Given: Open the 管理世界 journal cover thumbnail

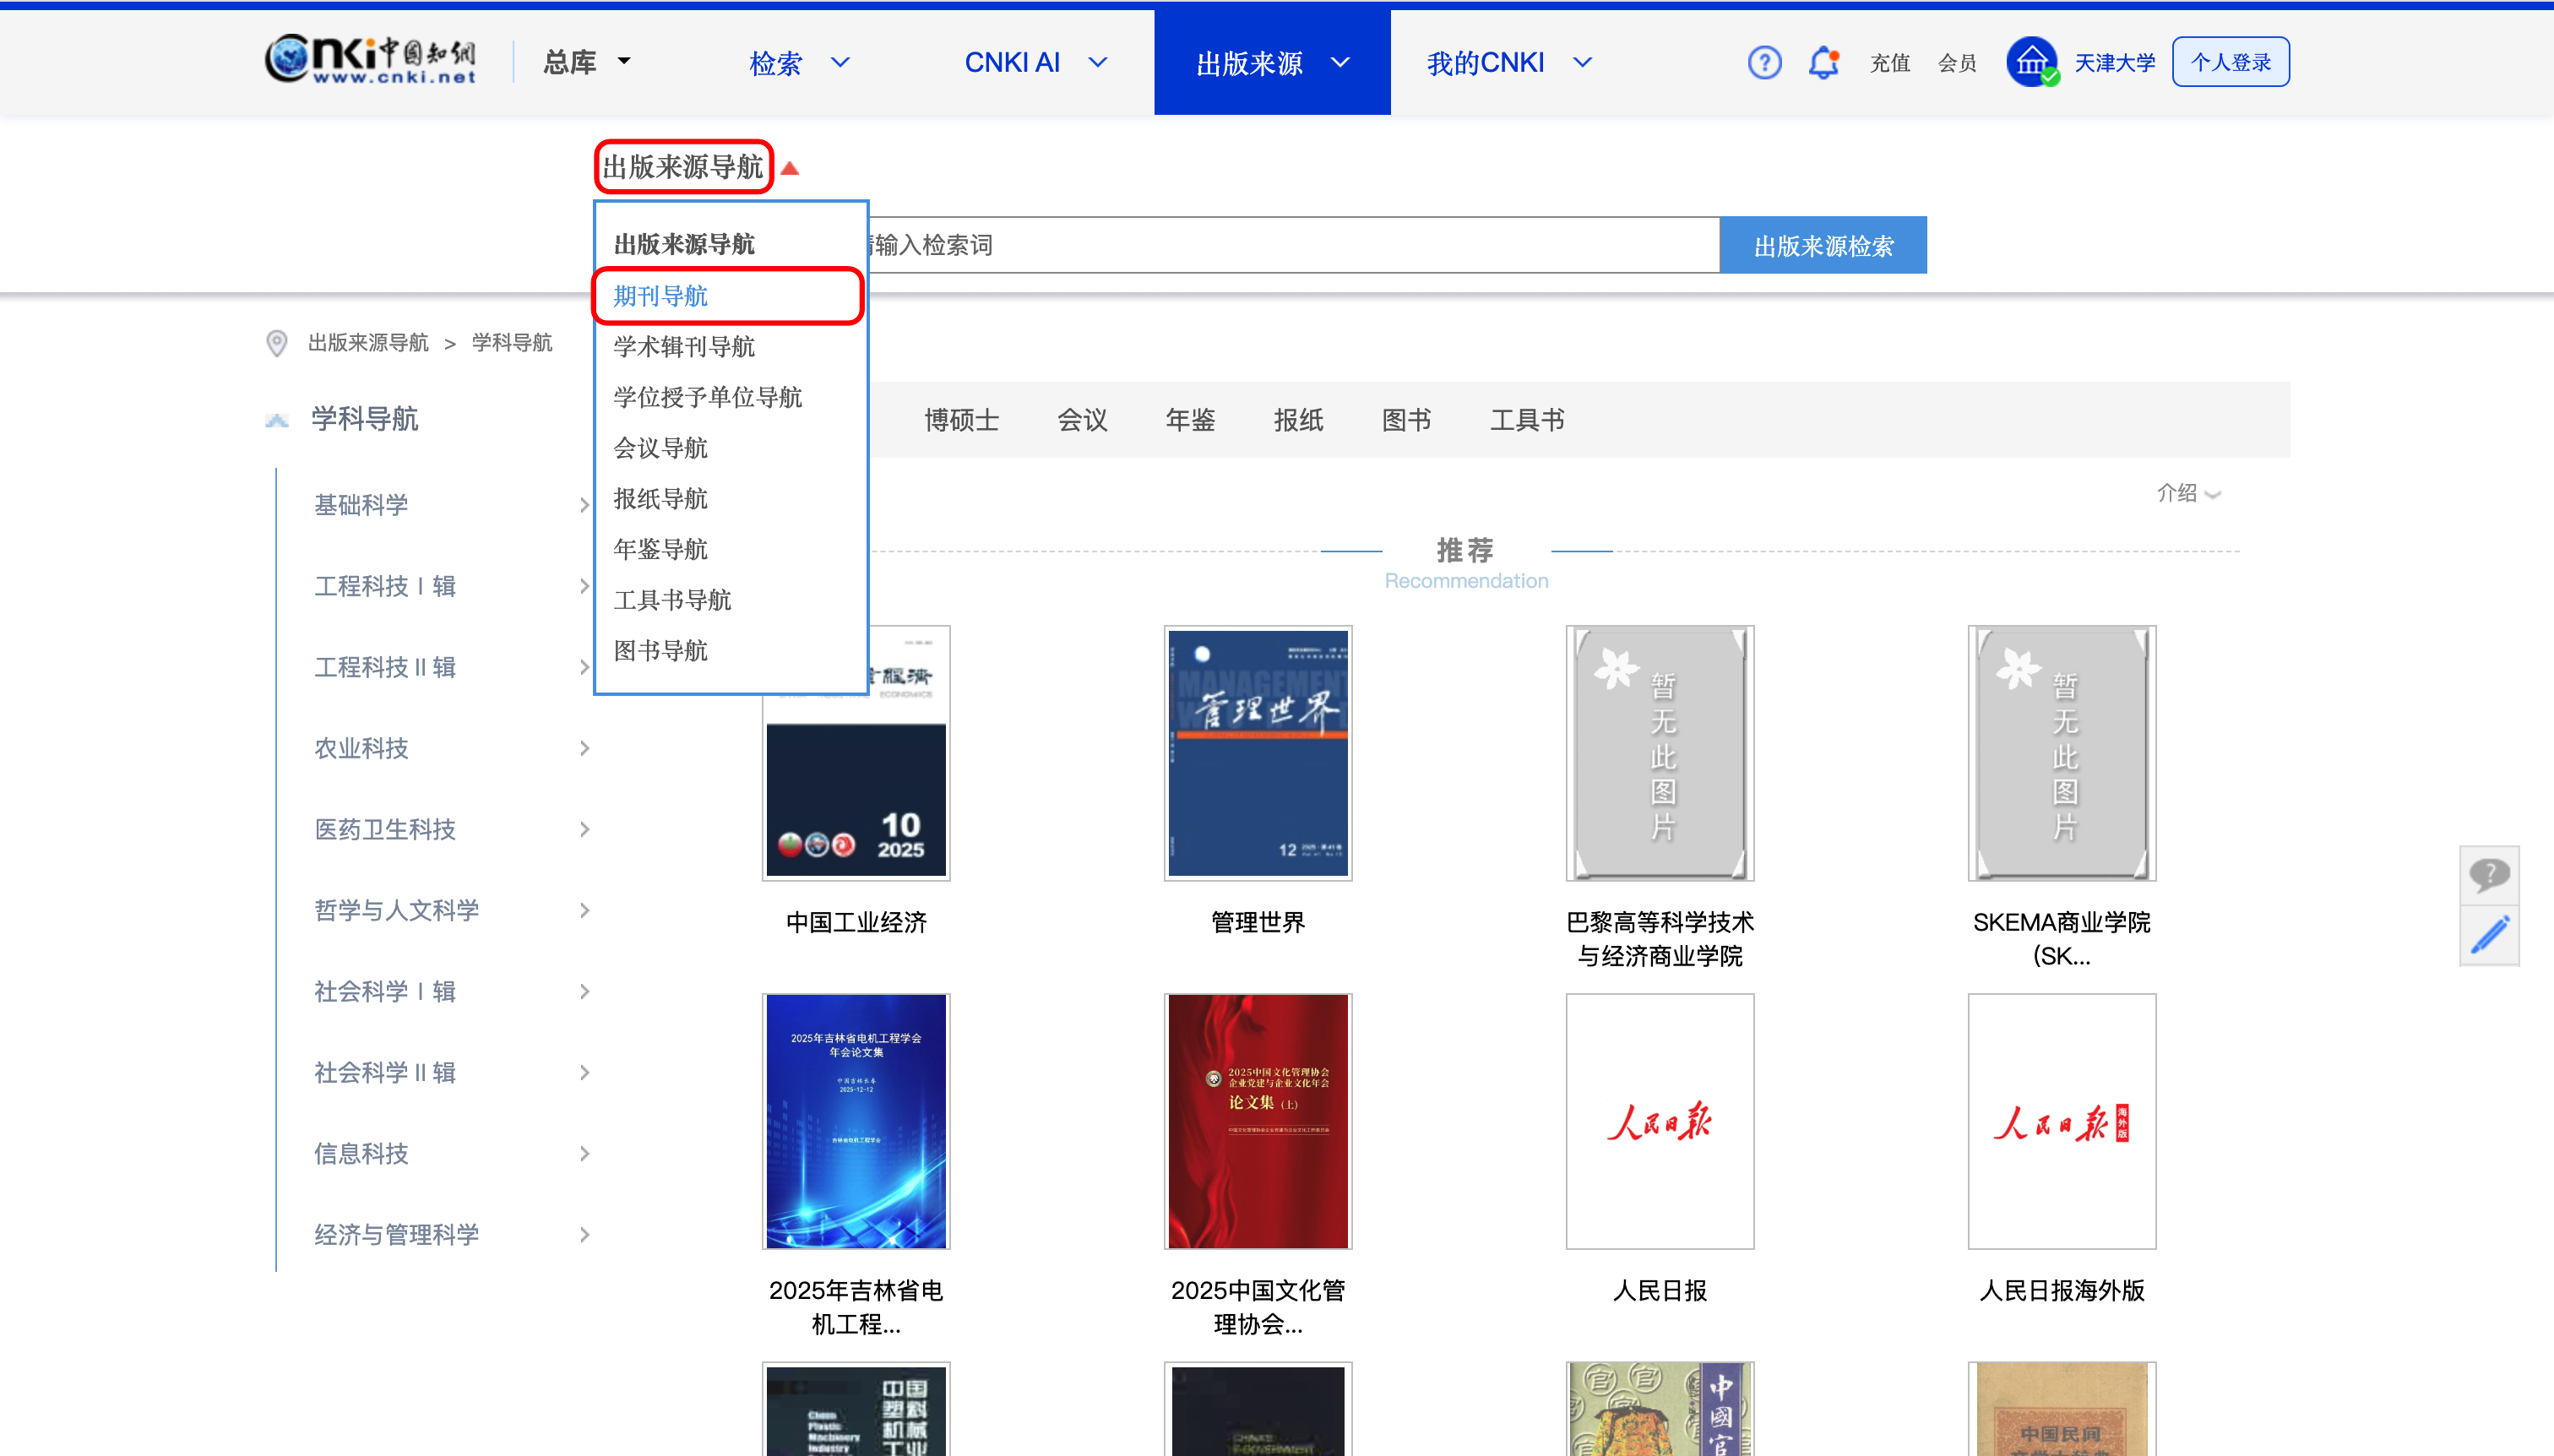Looking at the screenshot, I should click(1257, 753).
